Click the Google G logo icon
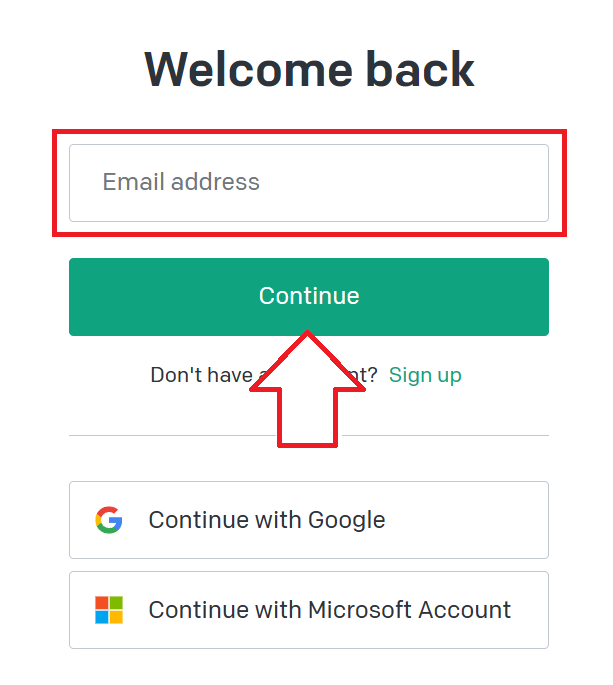This screenshot has height=685, width=613. [x=109, y=520]
